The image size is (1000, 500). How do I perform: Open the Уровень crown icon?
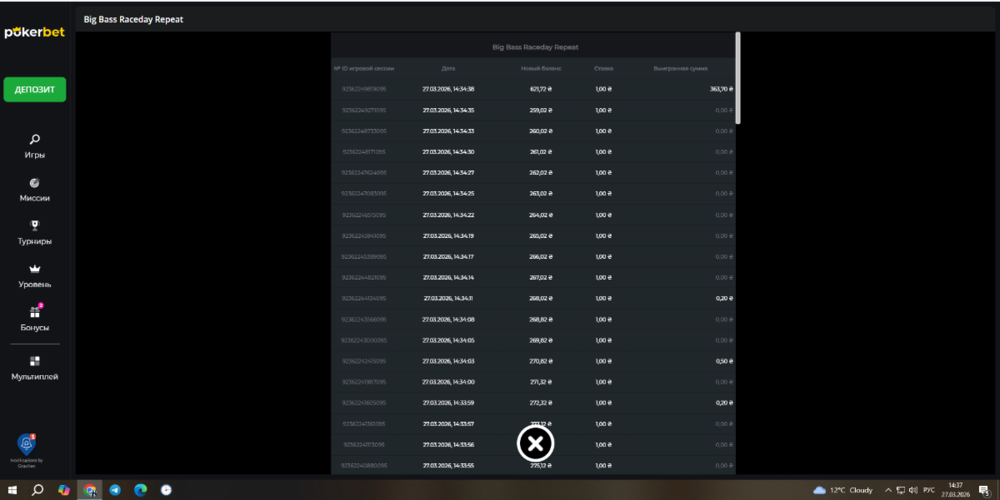point(35,269)
